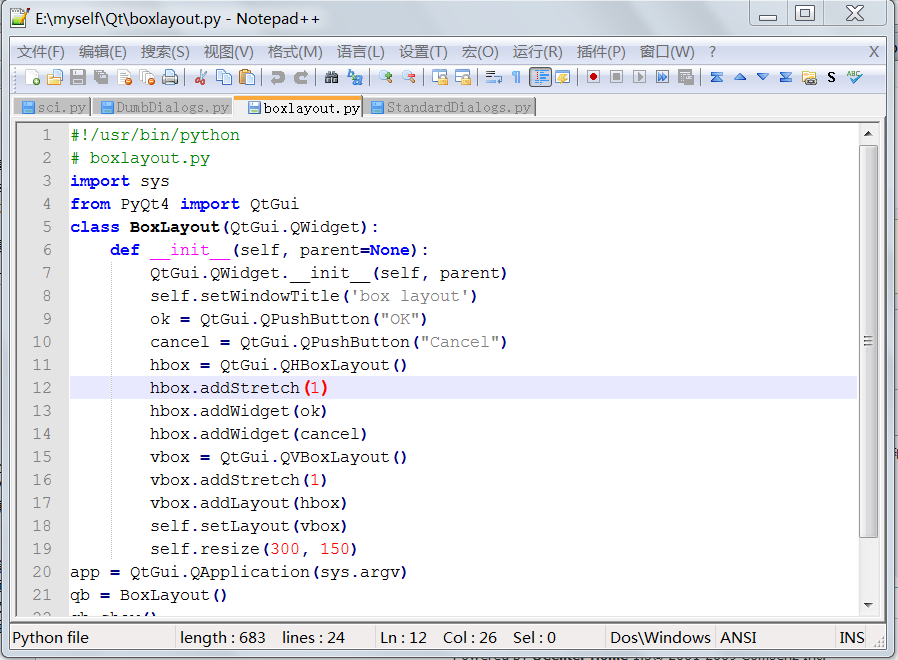Viewport: 898px width, 660px height.
Task: Switch to the StandardDialogs.py tab
Action: (x=451, y=107)
